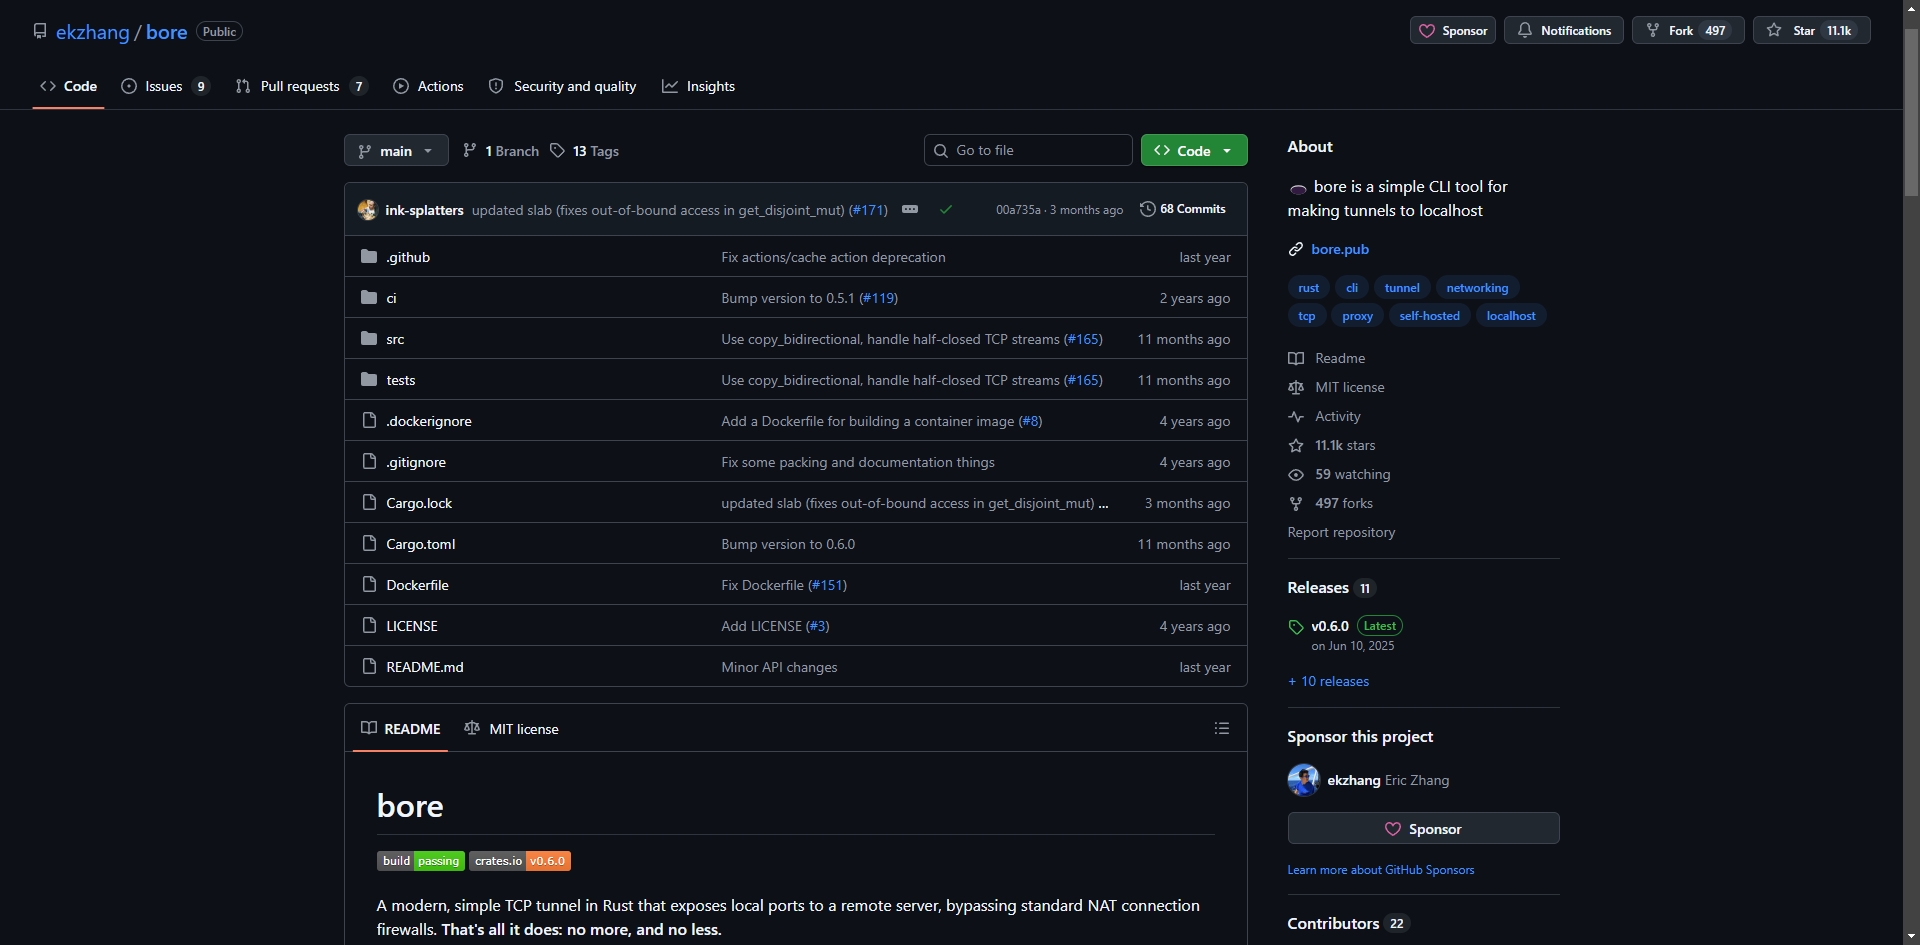Open the Cargo.toml file
The height and width of the screenshot is (945, 1920).
[420, 544]
